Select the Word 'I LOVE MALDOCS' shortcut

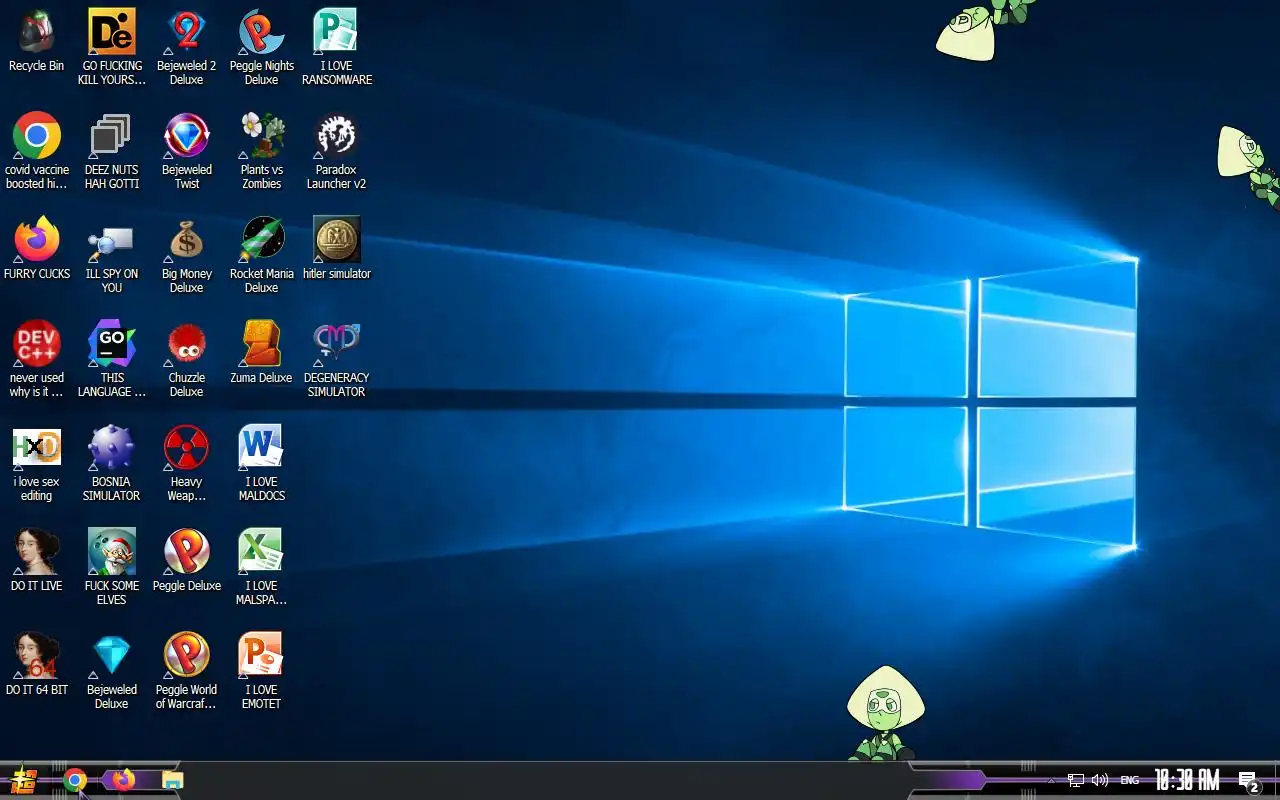262,463
